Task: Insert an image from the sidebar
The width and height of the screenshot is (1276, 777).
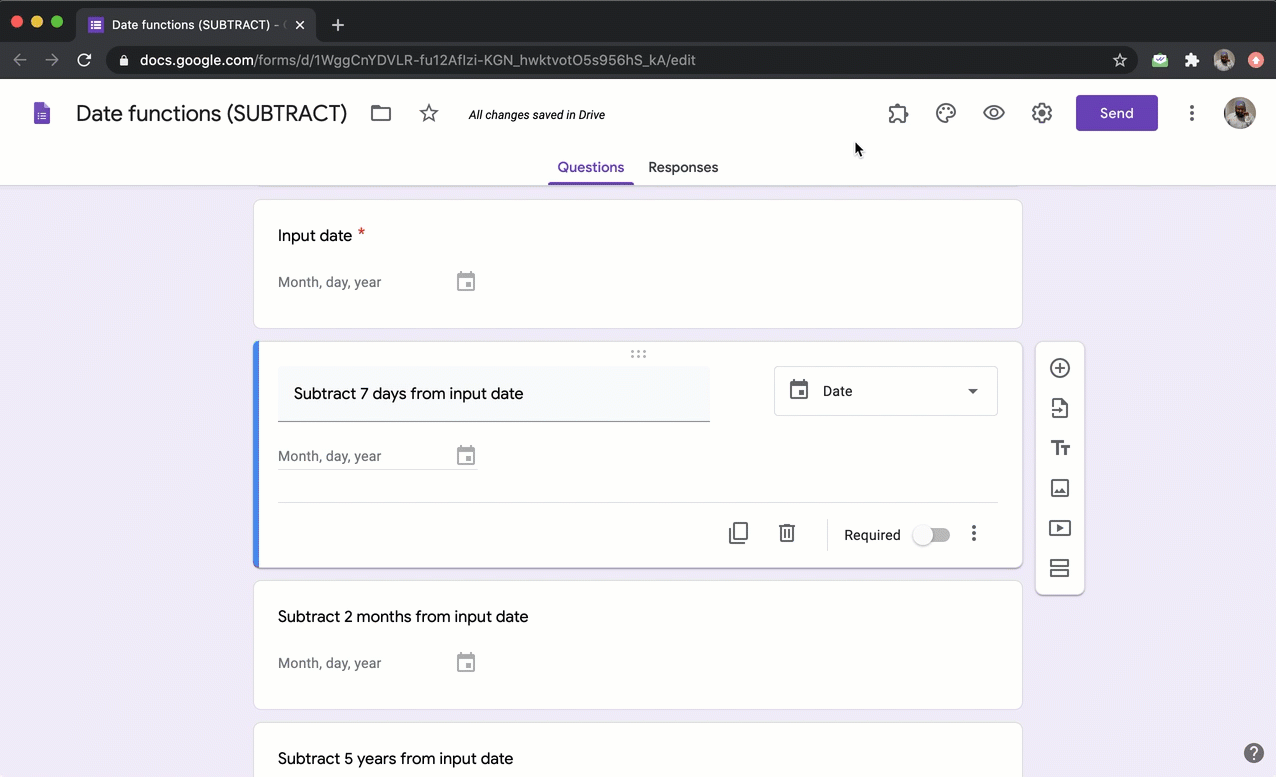Action: [x=1060, y=488]
